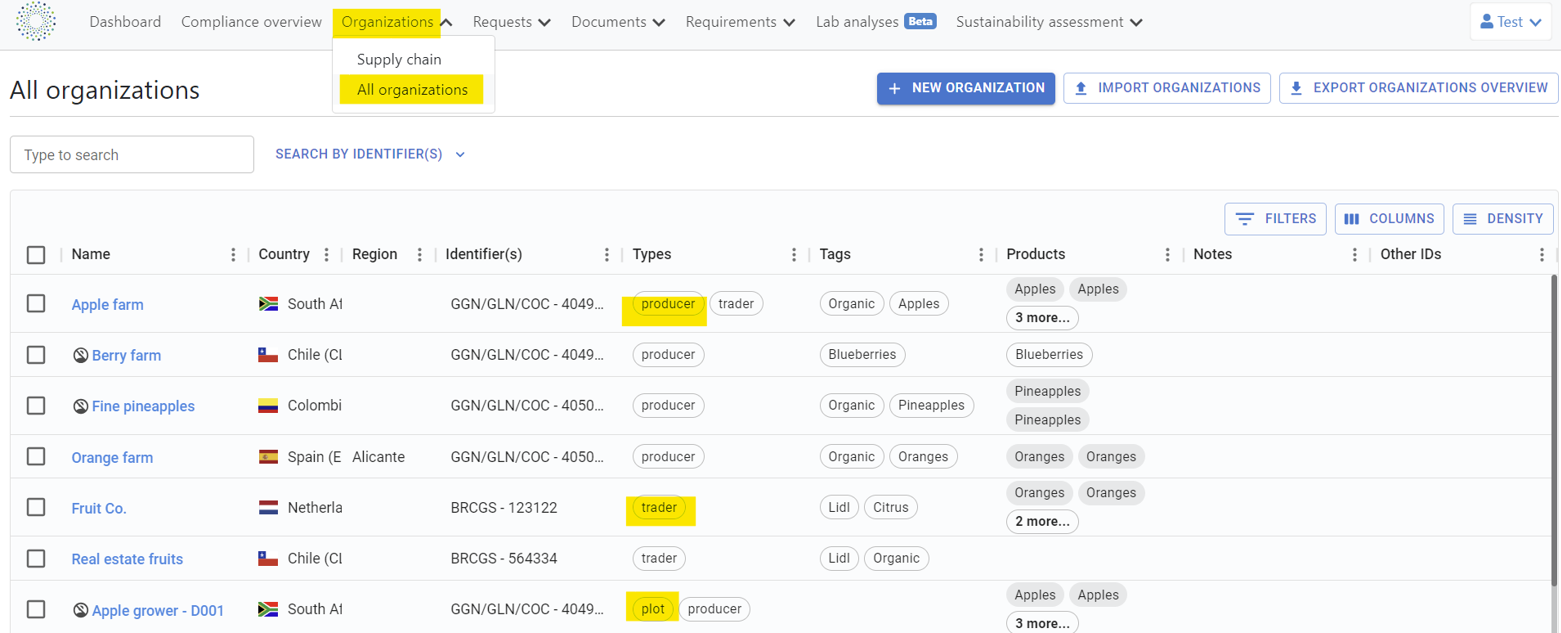Open the Berry farm organization link

pos(126,355)
